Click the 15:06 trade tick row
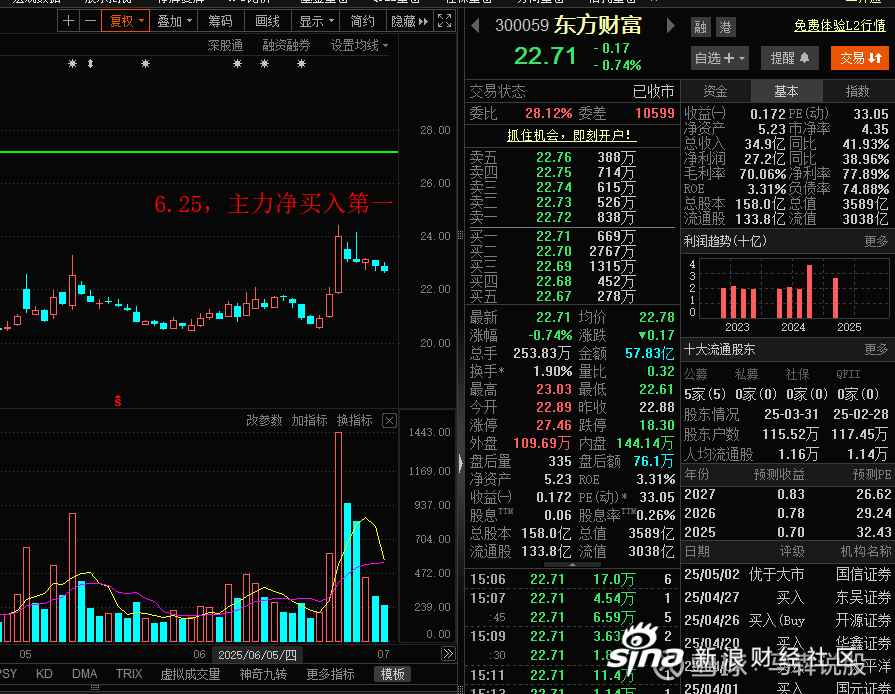Viewport: 895px width, 694px height. tap(572, 579)
